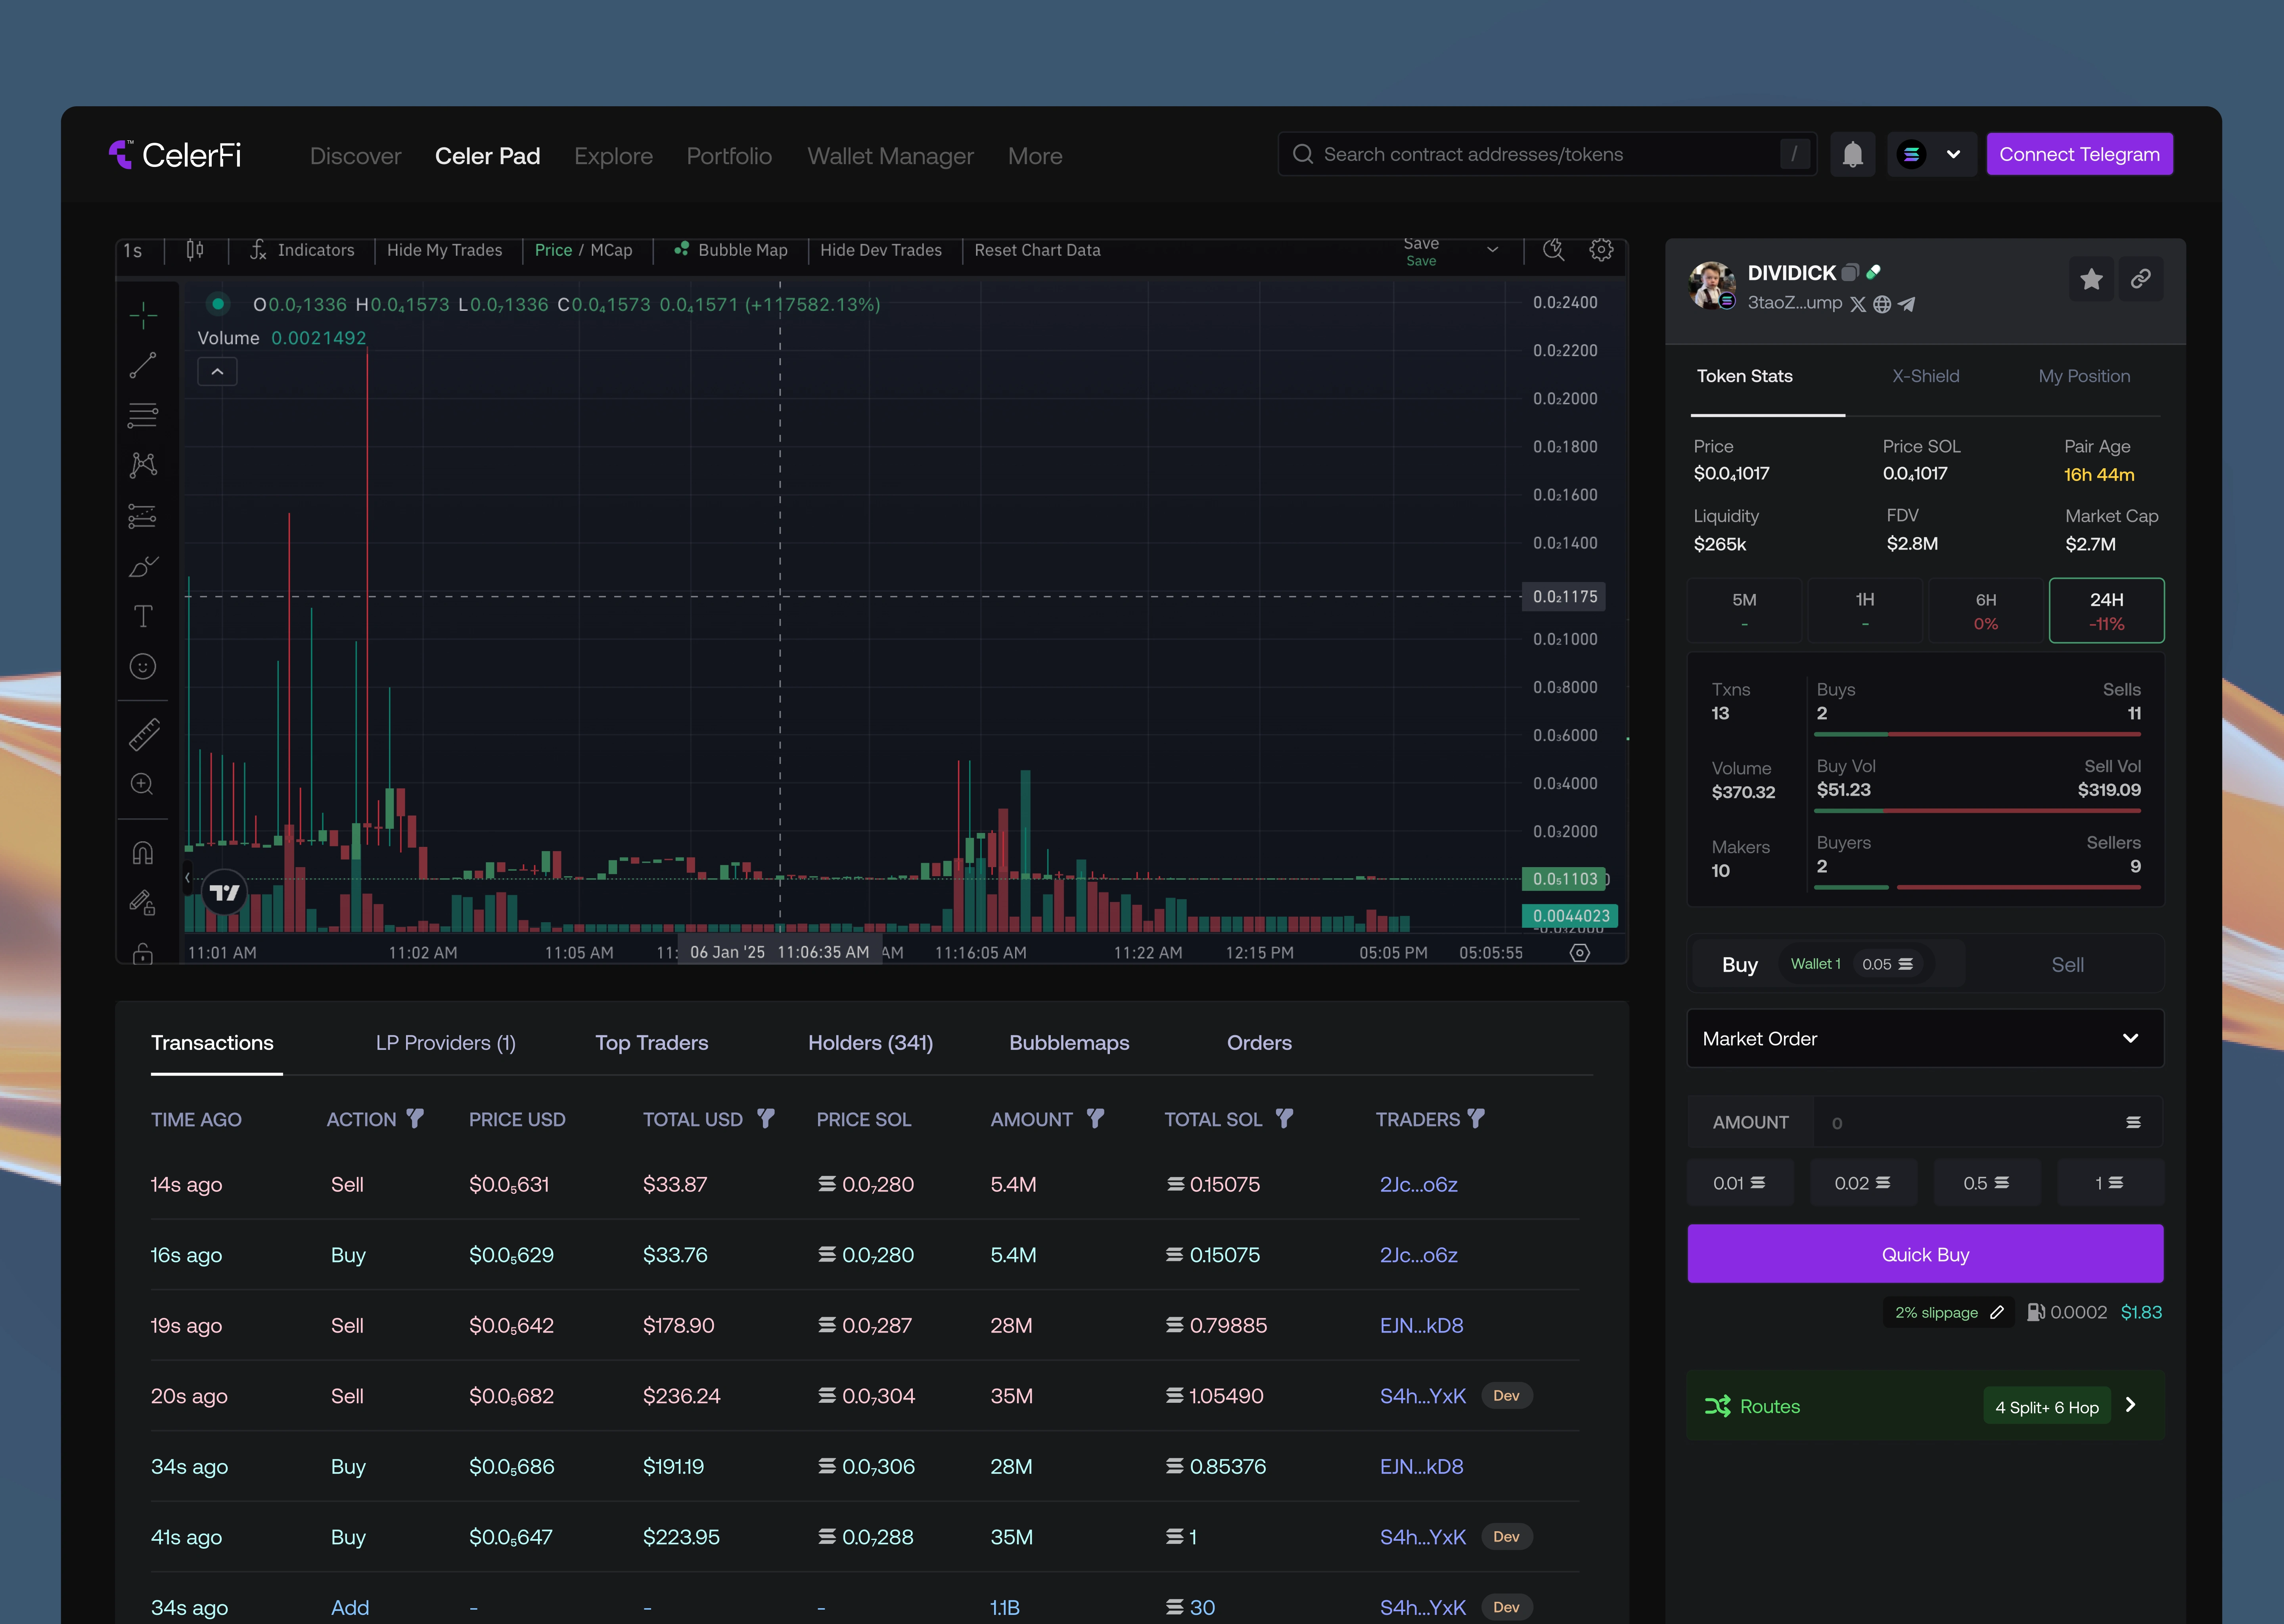Edit the 2% slippage setting
The height and width of the screenshot is (1624, 2284).
1997,1312
